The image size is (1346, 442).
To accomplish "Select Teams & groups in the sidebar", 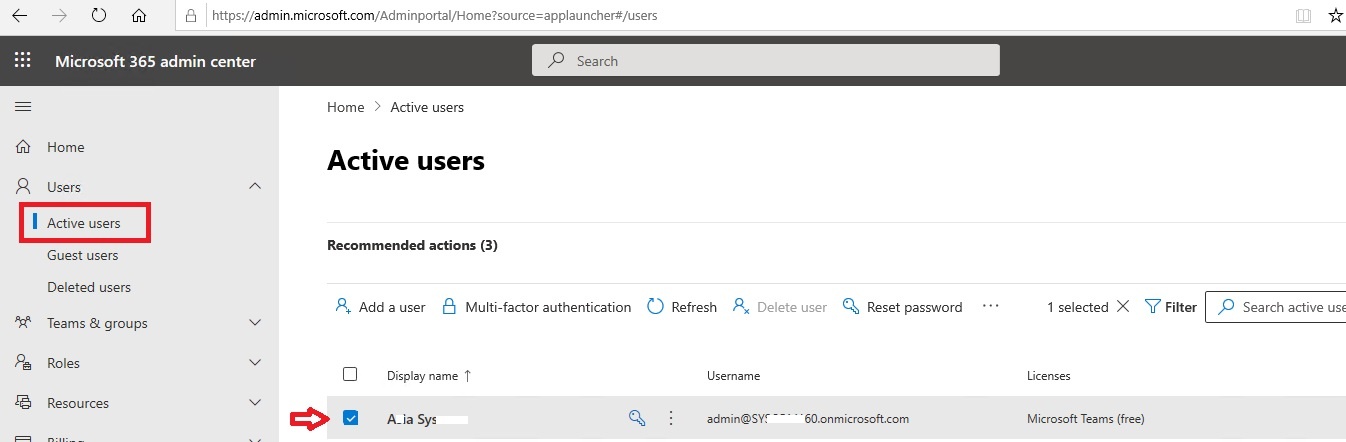I will click(x=97, y=323).
